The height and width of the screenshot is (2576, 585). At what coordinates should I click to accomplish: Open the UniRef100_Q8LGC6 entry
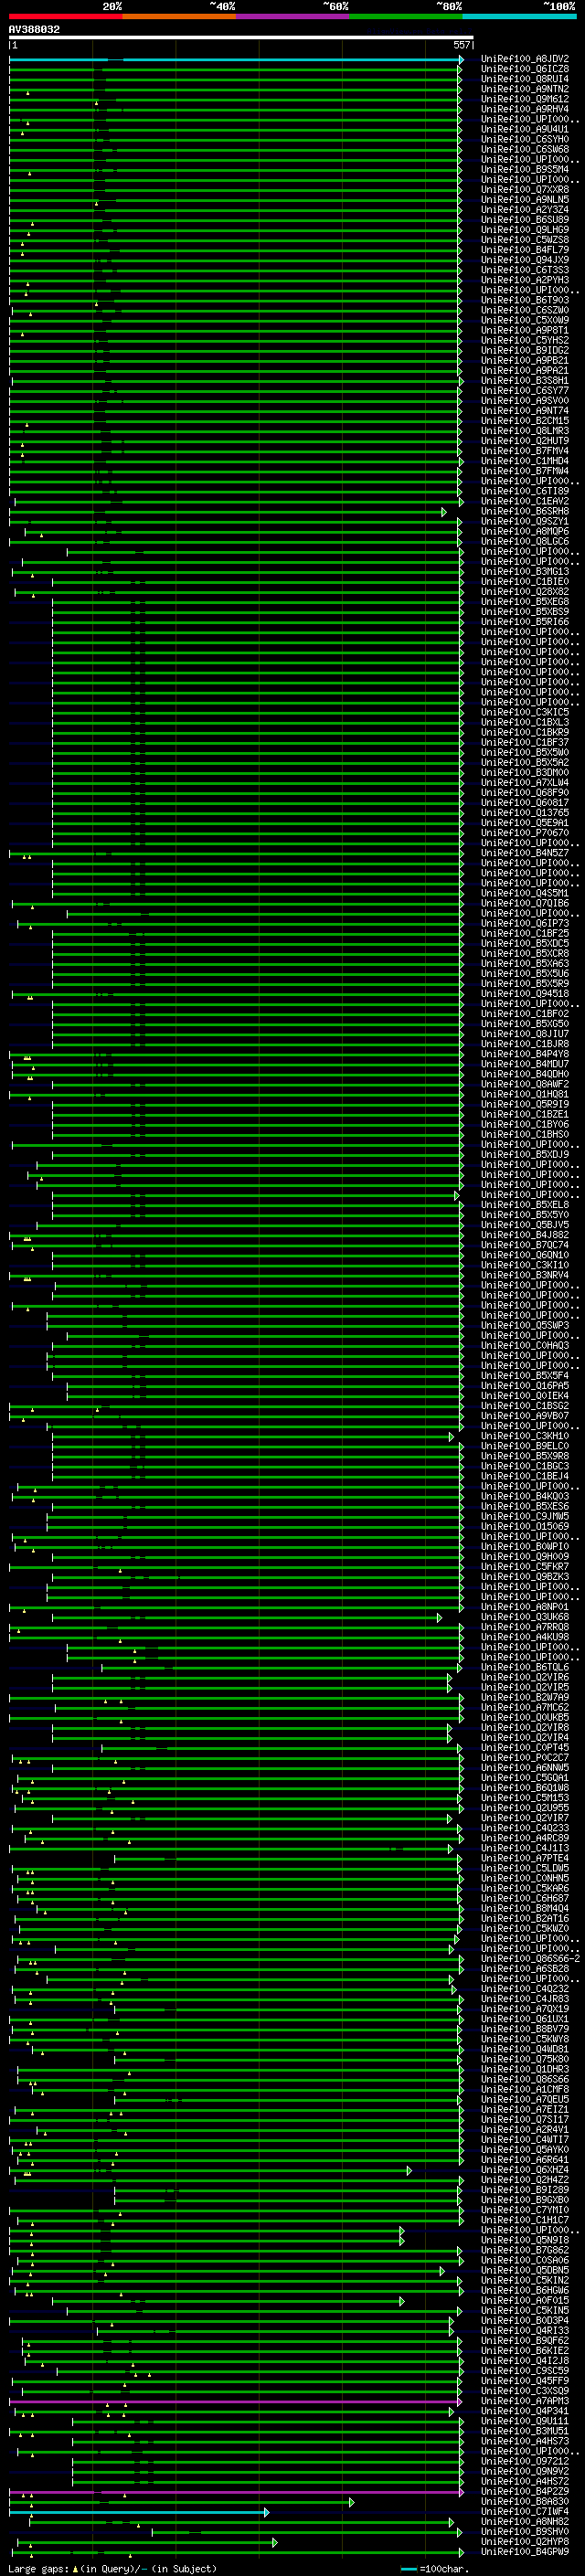[x=525, y=541]
